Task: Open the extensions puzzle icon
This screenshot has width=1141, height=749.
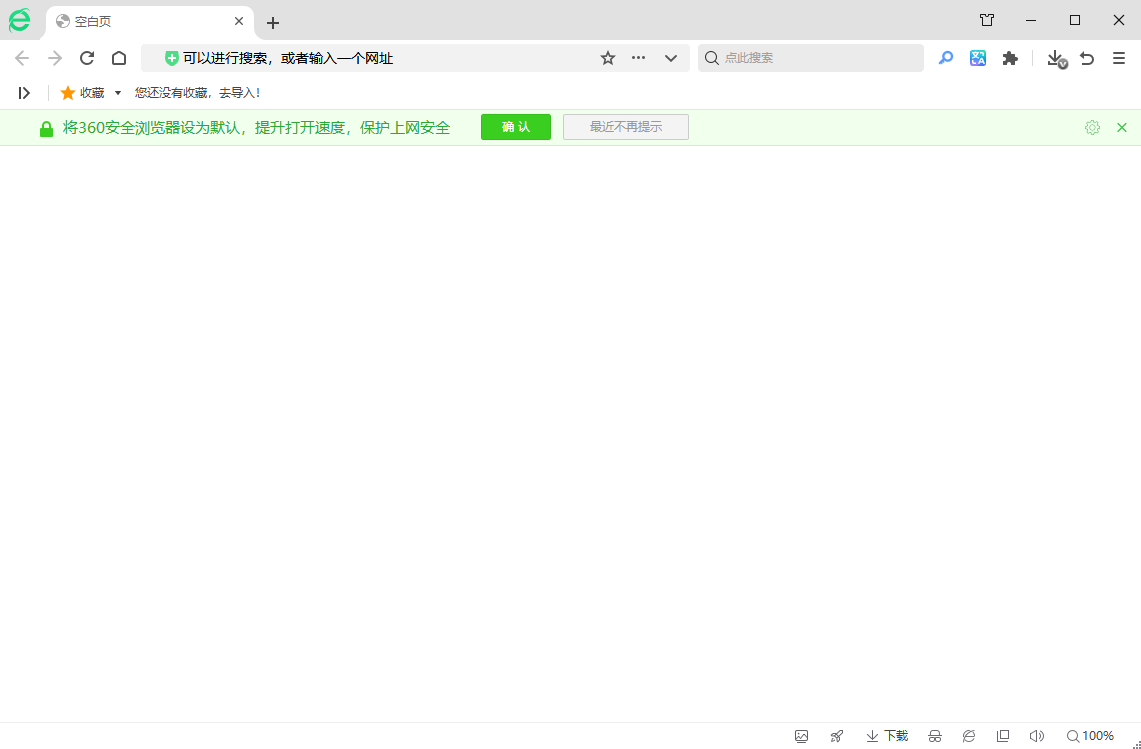Action: (1010, 58)
